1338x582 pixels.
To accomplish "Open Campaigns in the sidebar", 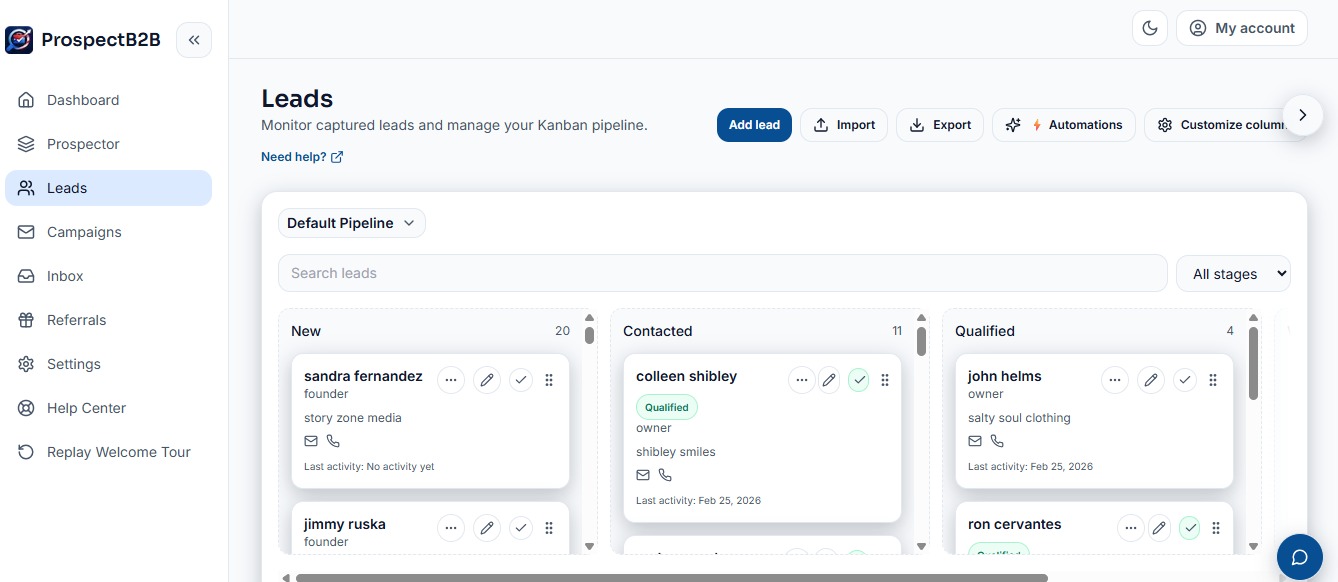I will point(84,232).
